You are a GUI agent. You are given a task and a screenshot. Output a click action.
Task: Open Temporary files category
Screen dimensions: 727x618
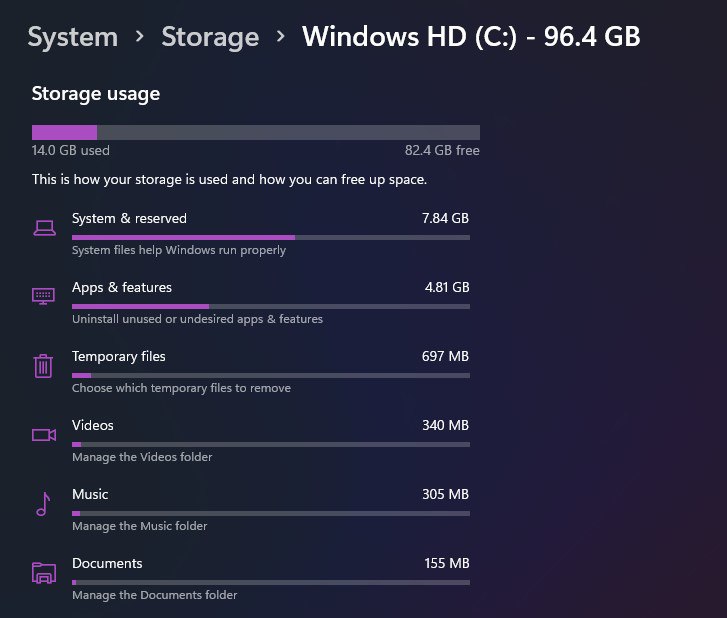(251, 372)
